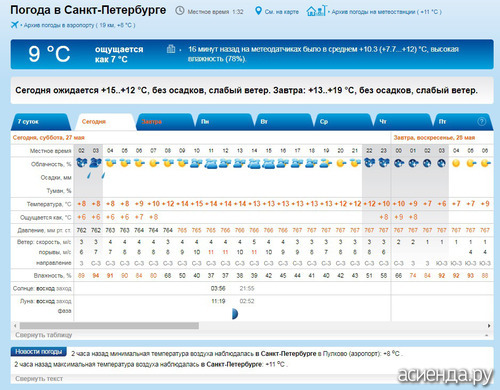The width and height of the screenshot is (500, 390).
Task: Click scrollbar right arrow under table
Action: pyautogui.click(x=489, y=326)
